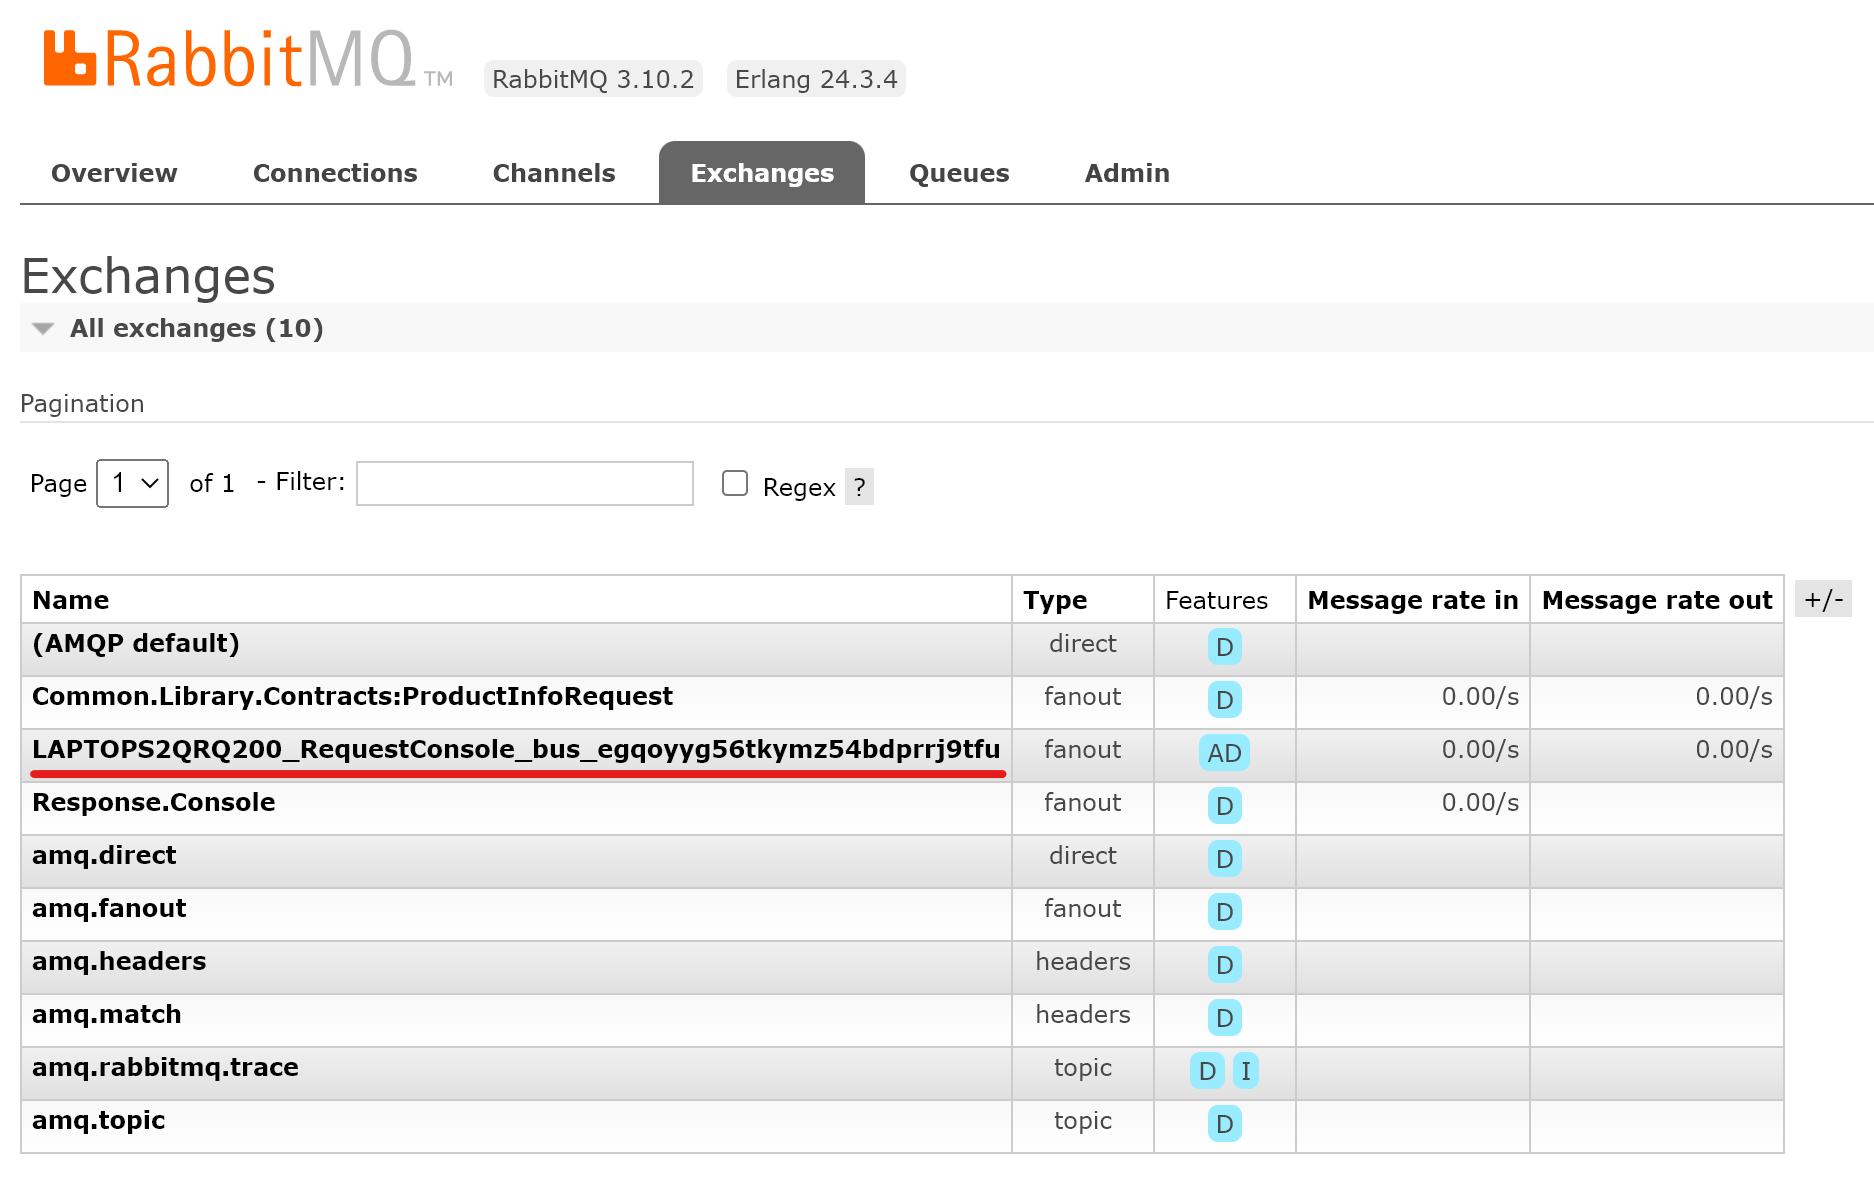
Task: Enable the Regex checkbox
Action: [x=735, y=483]
